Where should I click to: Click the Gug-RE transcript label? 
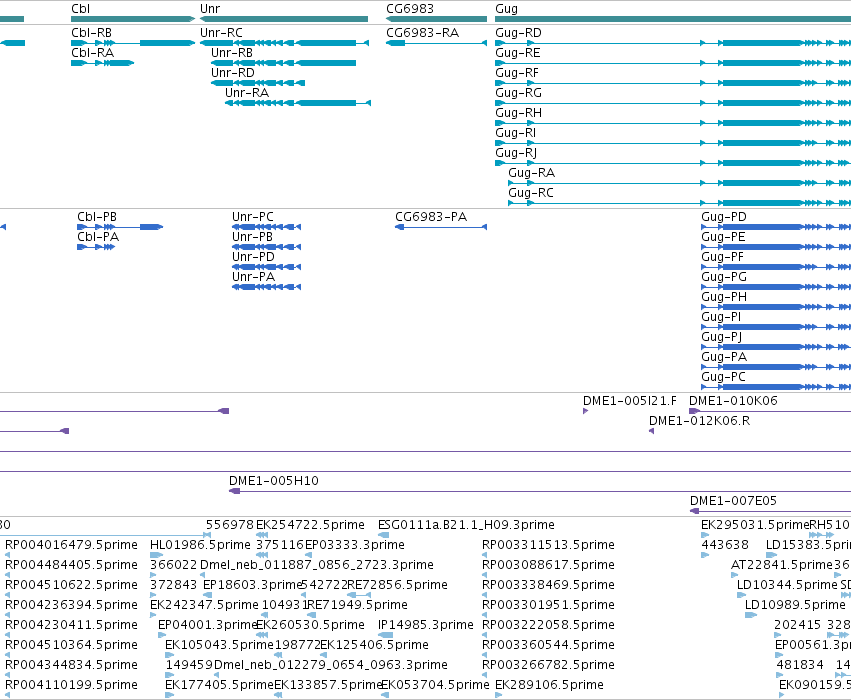pyautogui.click(x=518, y=53)
